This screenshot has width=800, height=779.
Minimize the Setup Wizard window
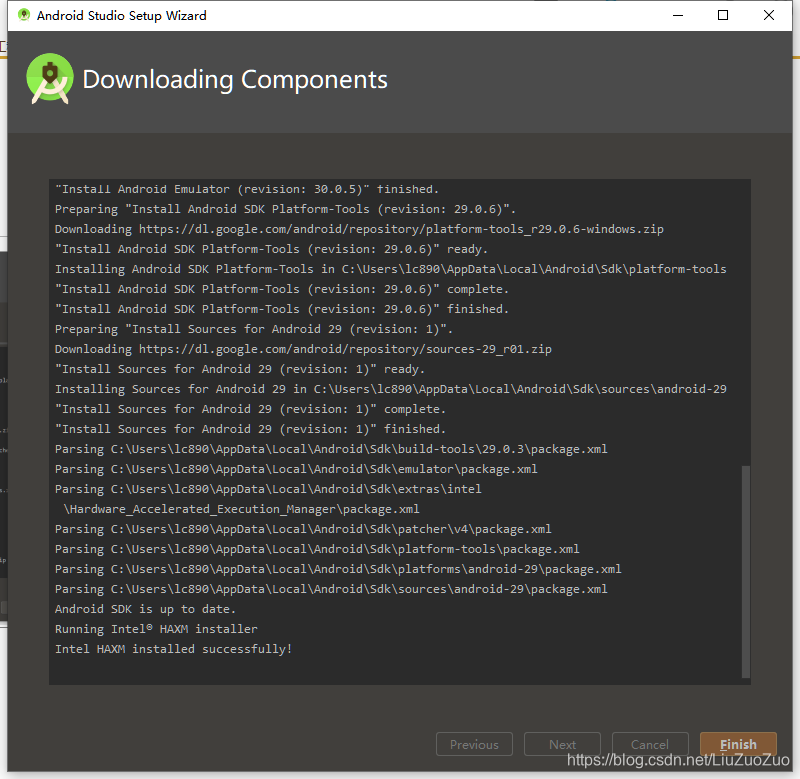coord(678,15)
